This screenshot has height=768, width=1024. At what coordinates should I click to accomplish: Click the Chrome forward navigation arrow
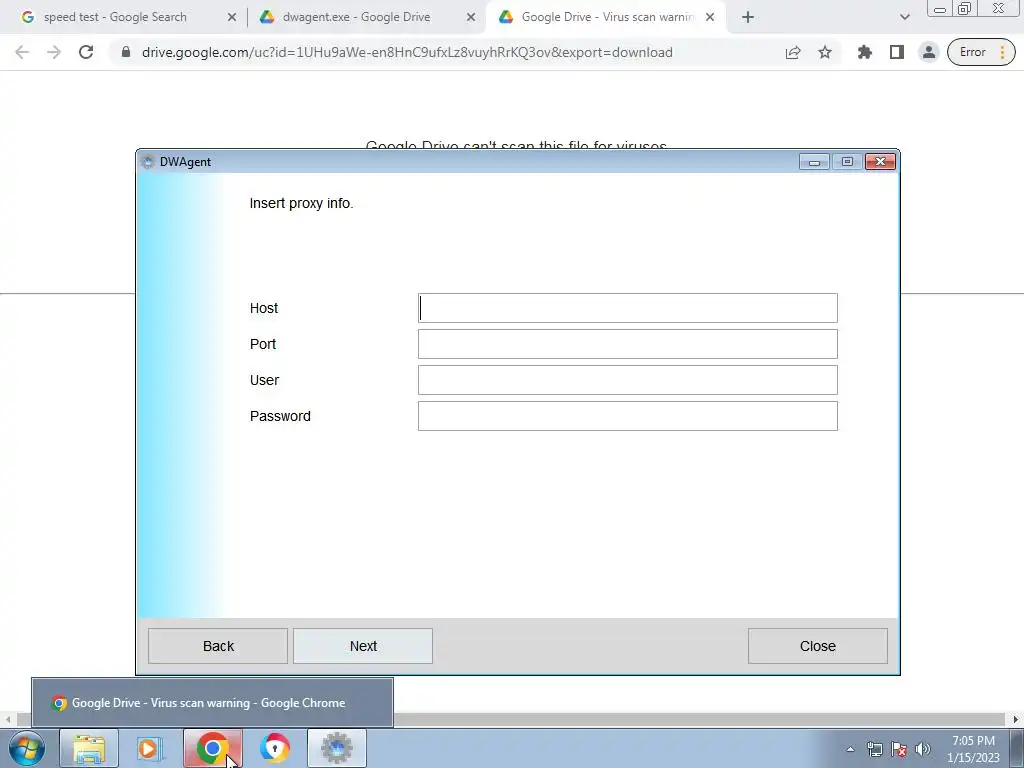[54, 52]
